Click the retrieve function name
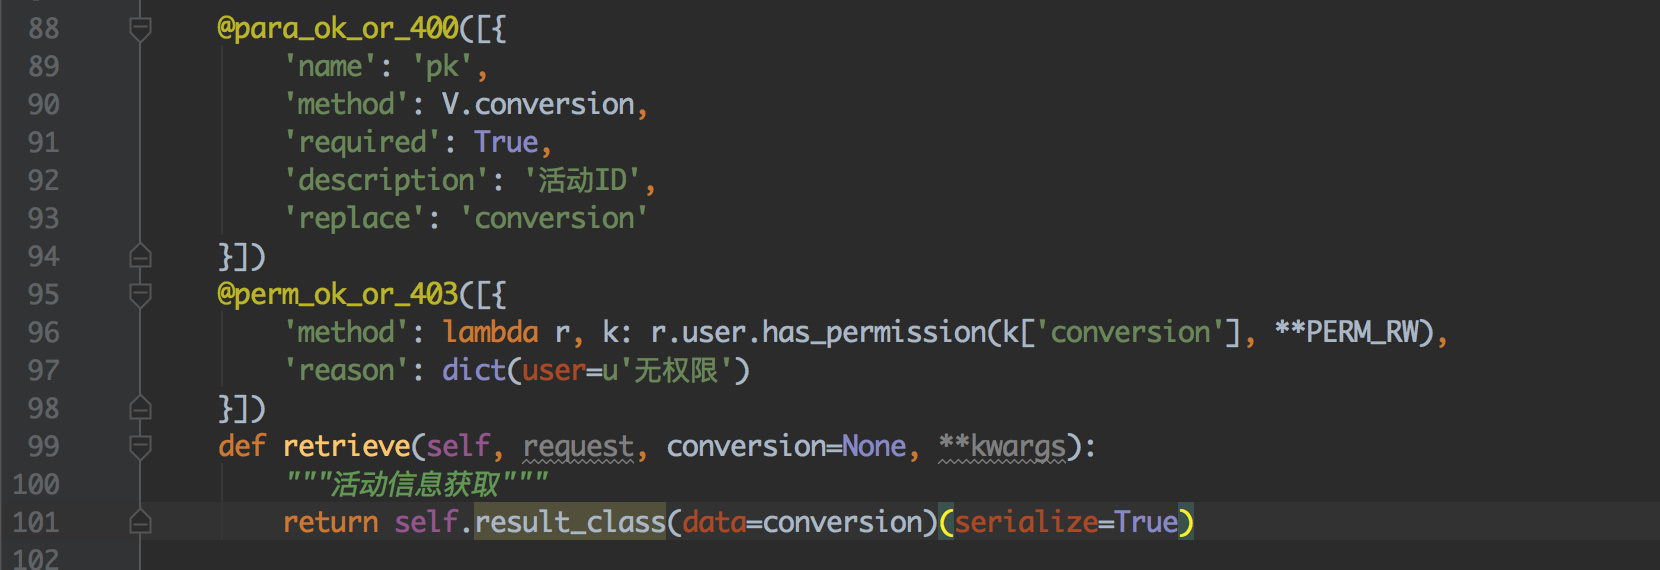 347,447
